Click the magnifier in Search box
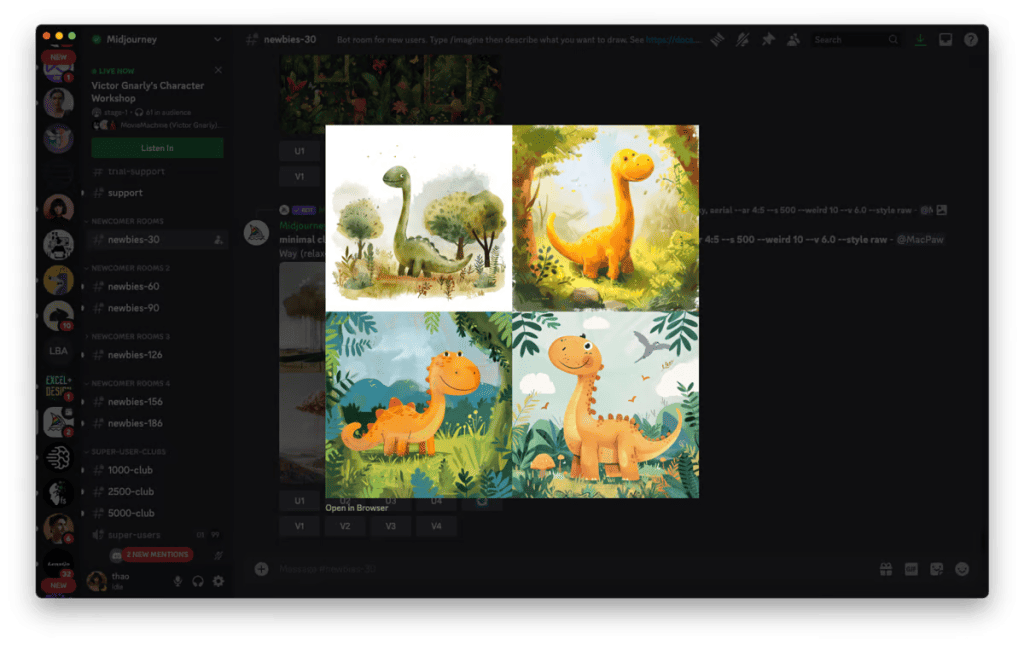This screenshot has width=1024, height=645. 893,40
